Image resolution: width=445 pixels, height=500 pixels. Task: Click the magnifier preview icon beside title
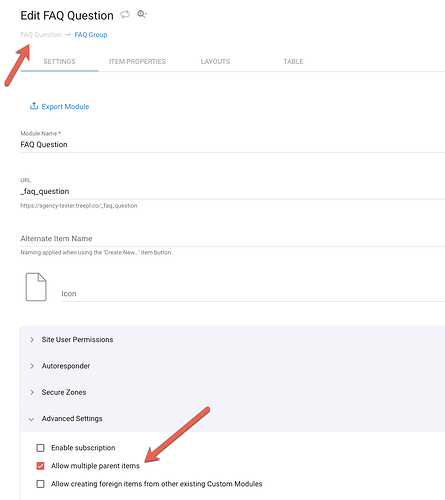click(142, 14)
